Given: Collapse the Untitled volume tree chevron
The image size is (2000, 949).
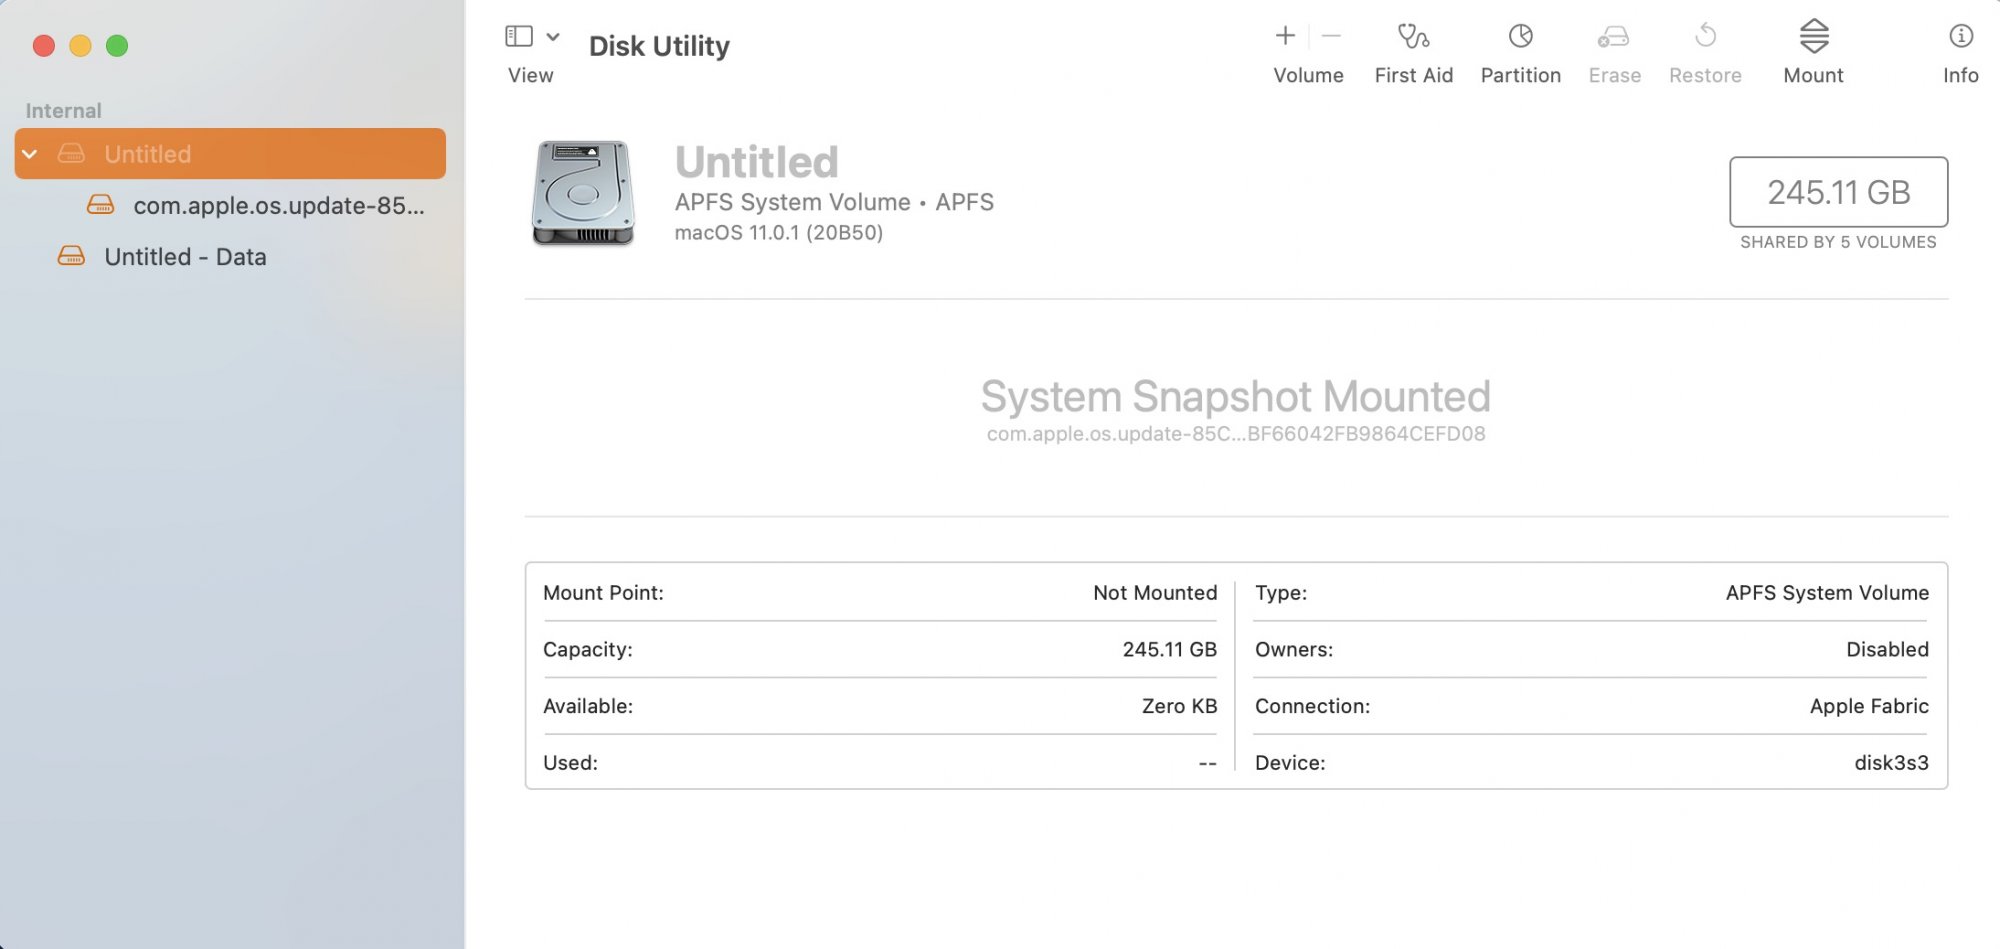Looking at the screenshot, I should 30,154.
